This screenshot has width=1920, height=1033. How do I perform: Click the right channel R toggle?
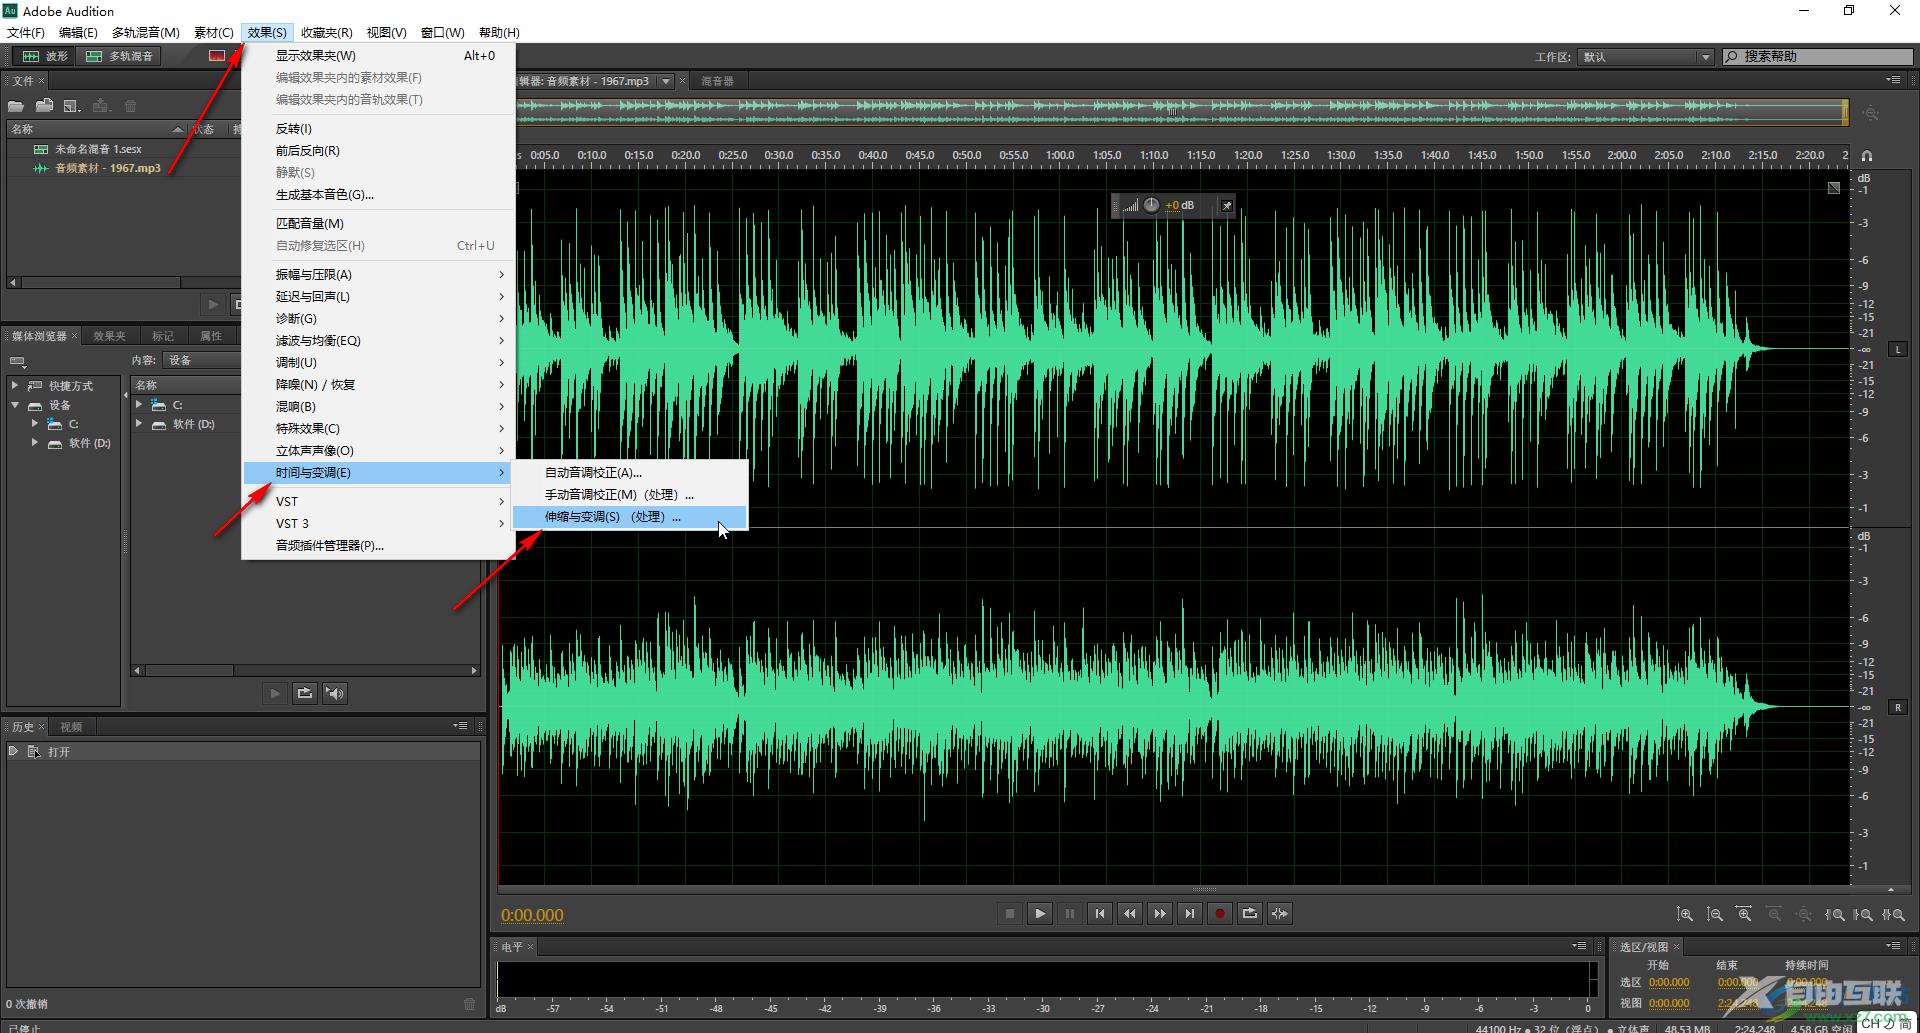[x=1898, y=707]
